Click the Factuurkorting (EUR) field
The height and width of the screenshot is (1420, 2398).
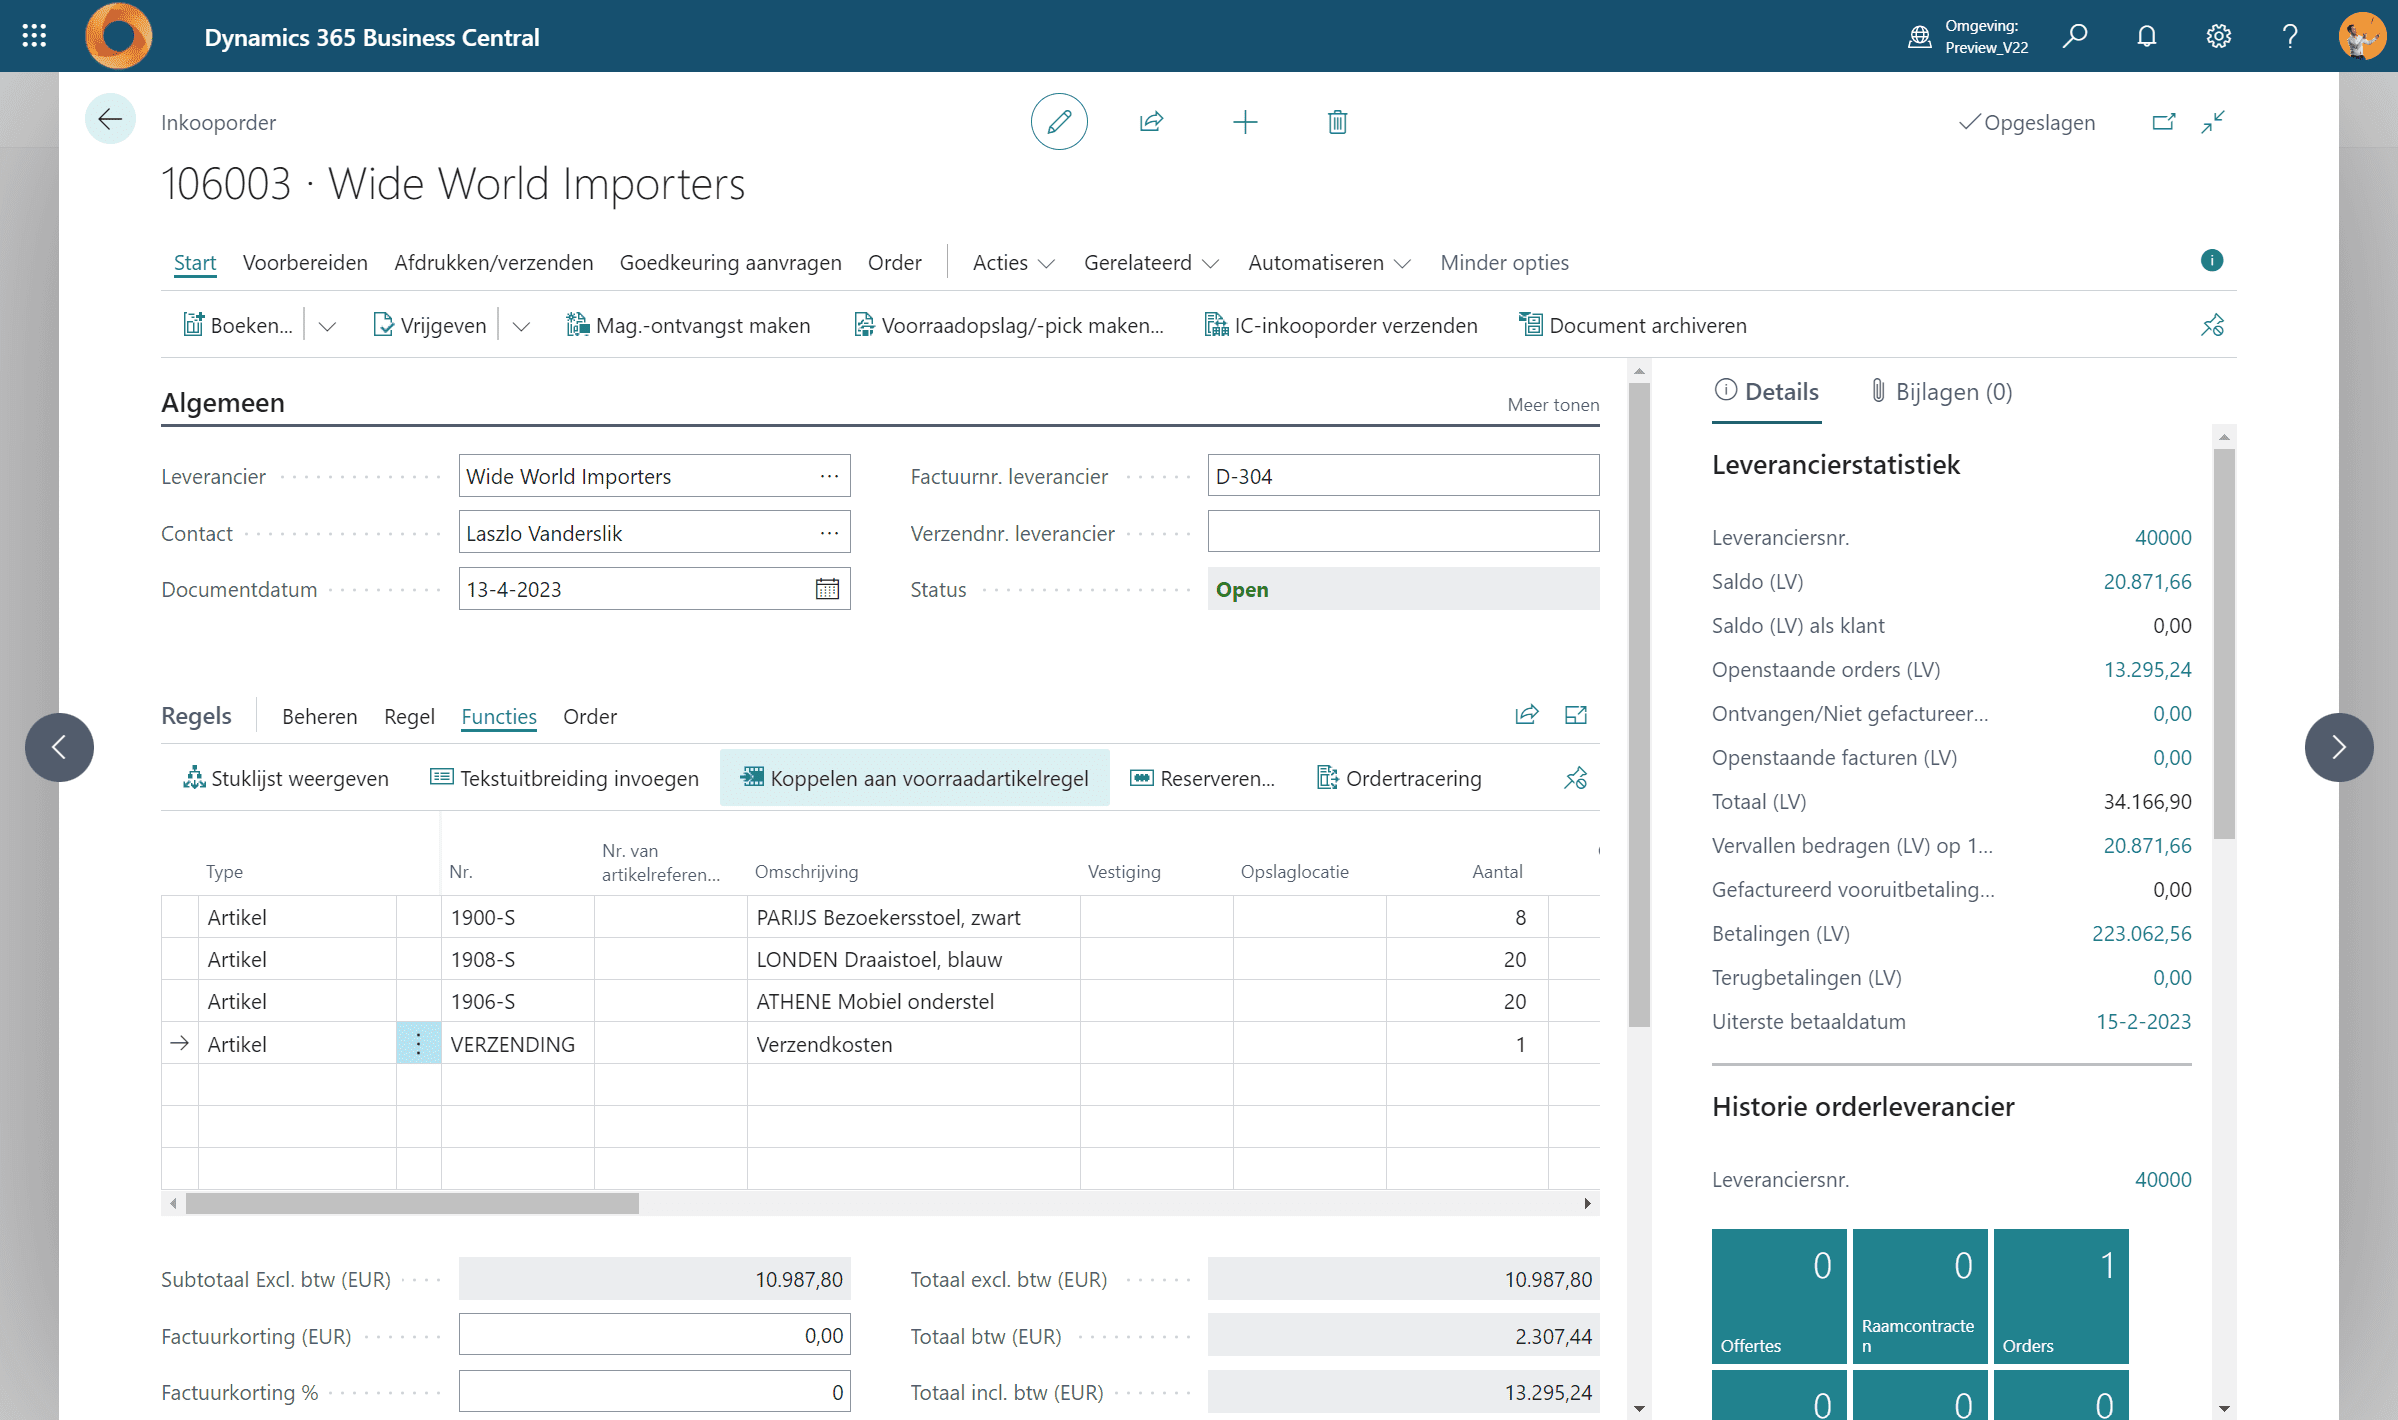click(654, 1335)
